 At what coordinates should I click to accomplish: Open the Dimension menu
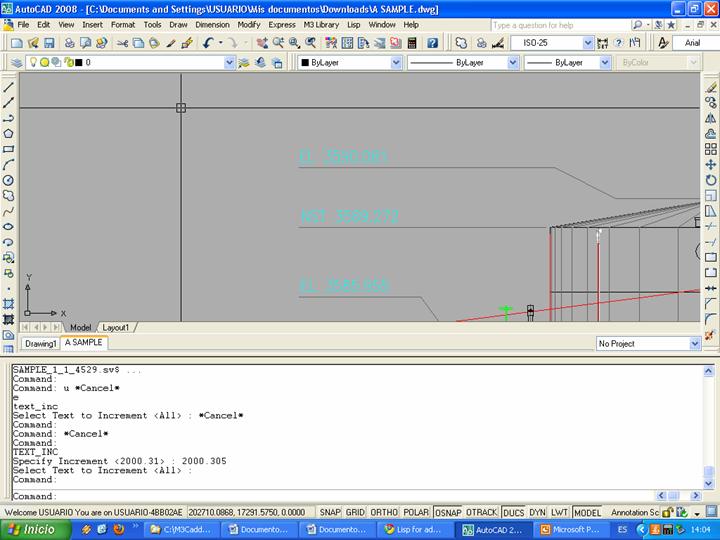pos(212,24)
